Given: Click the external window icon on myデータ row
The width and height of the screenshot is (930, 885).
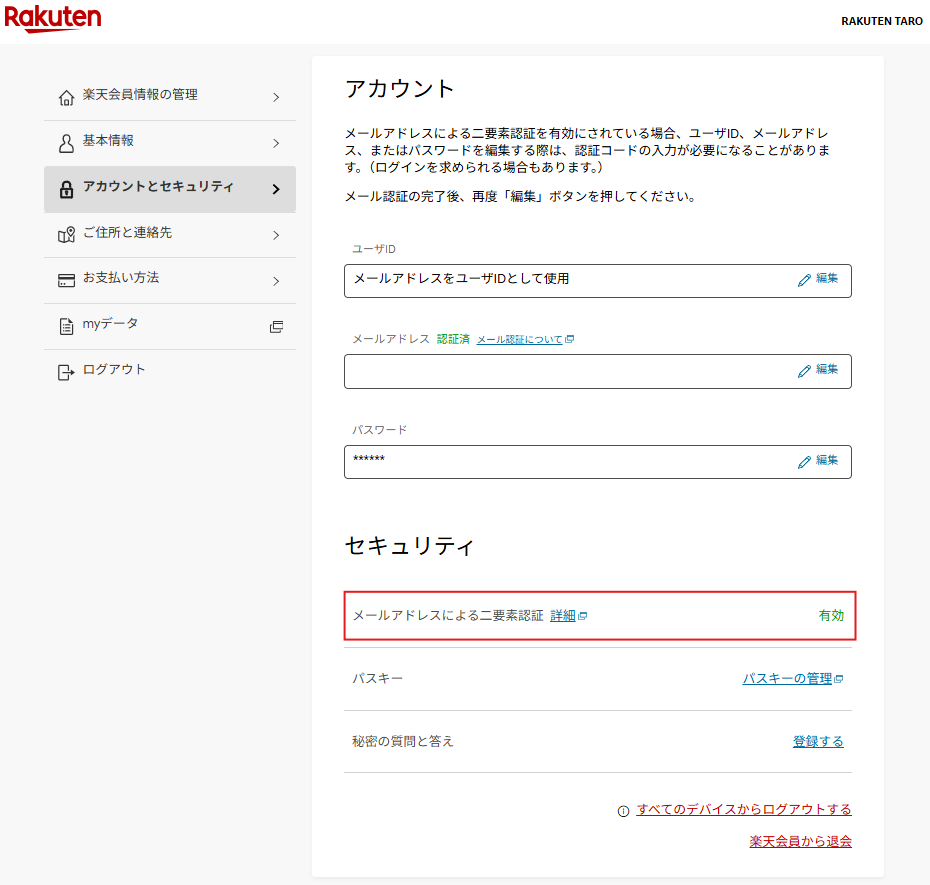Looking at the screenshot, I should tap(276, 326).
